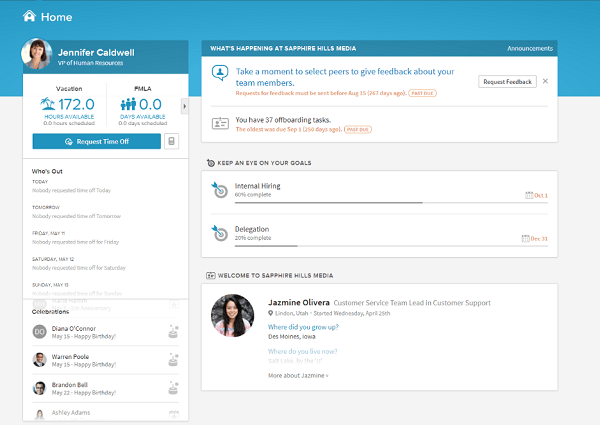This screenshot has width=600, height=425.
Task: Select Warren Poole's name
Action: click(x=70, y=357)
